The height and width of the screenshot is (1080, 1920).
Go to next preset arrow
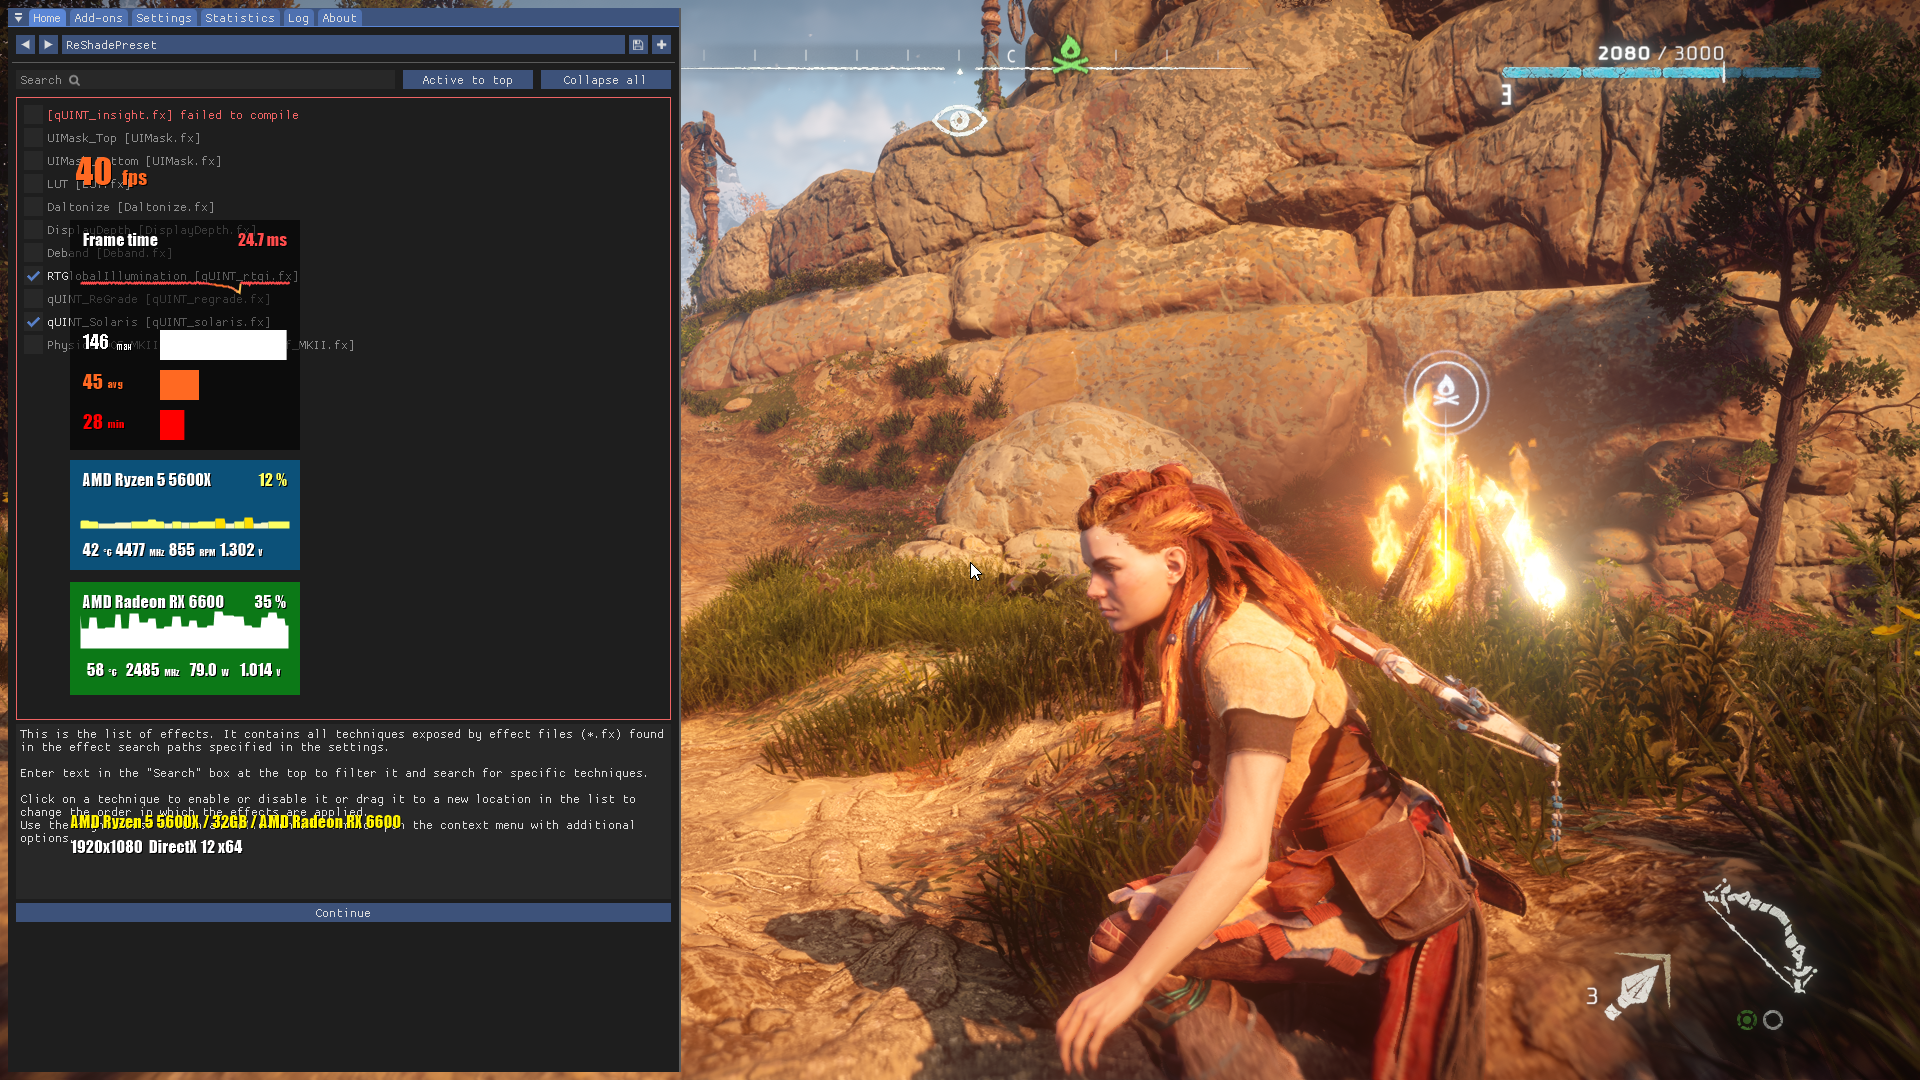point(48,45)
